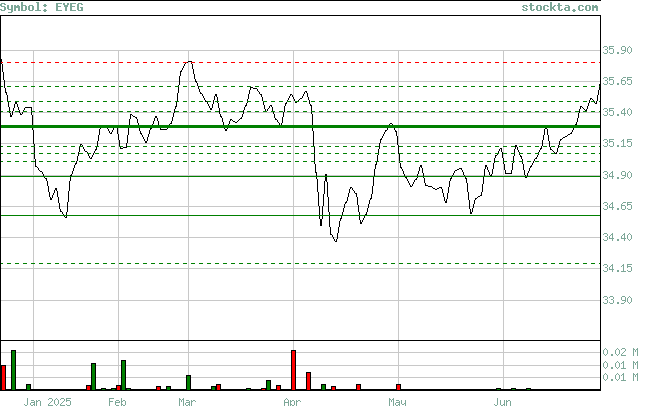655x406 pixels.
Task: Click the price peak at early March
Action: coord(189,62)
